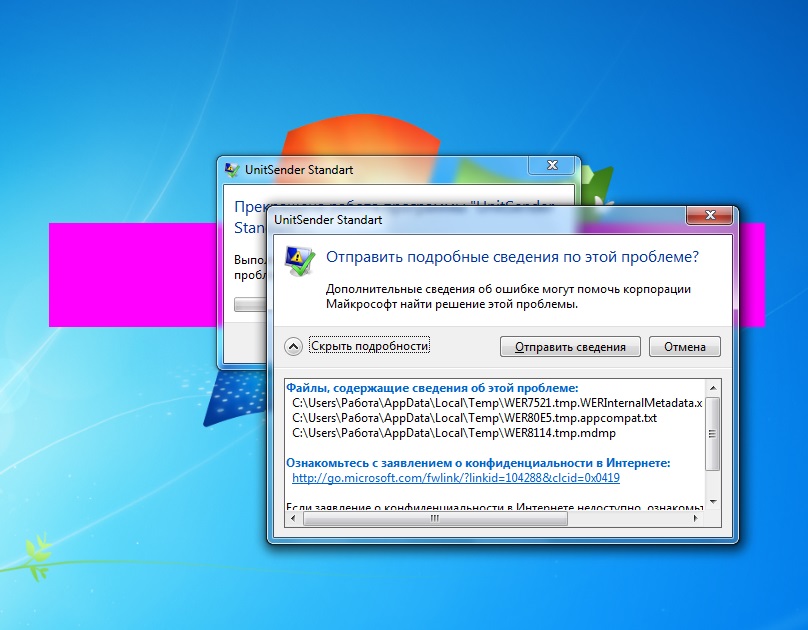Select the WER80E5.tmp.appcompat.txt file path

point(474,418)
